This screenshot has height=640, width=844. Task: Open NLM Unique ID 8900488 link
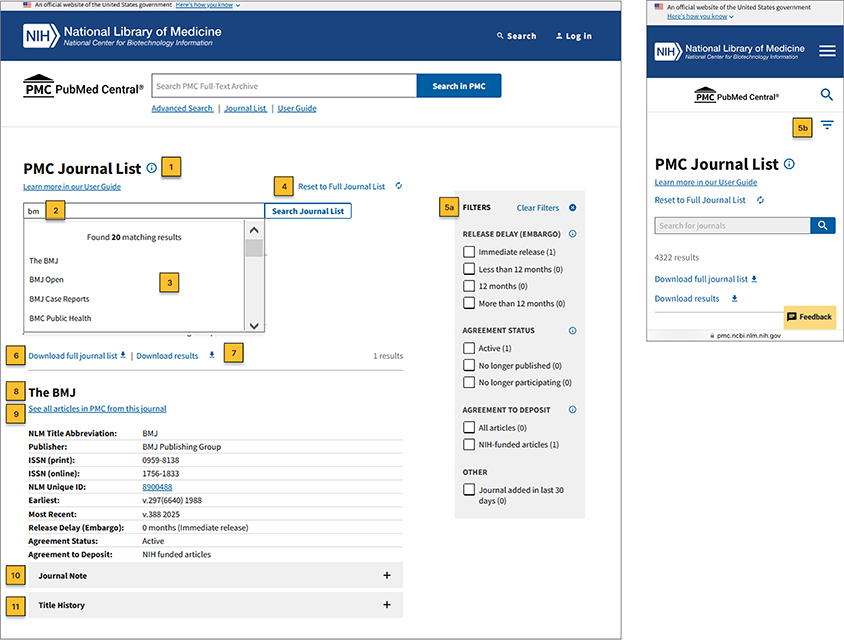pos(157,487)
